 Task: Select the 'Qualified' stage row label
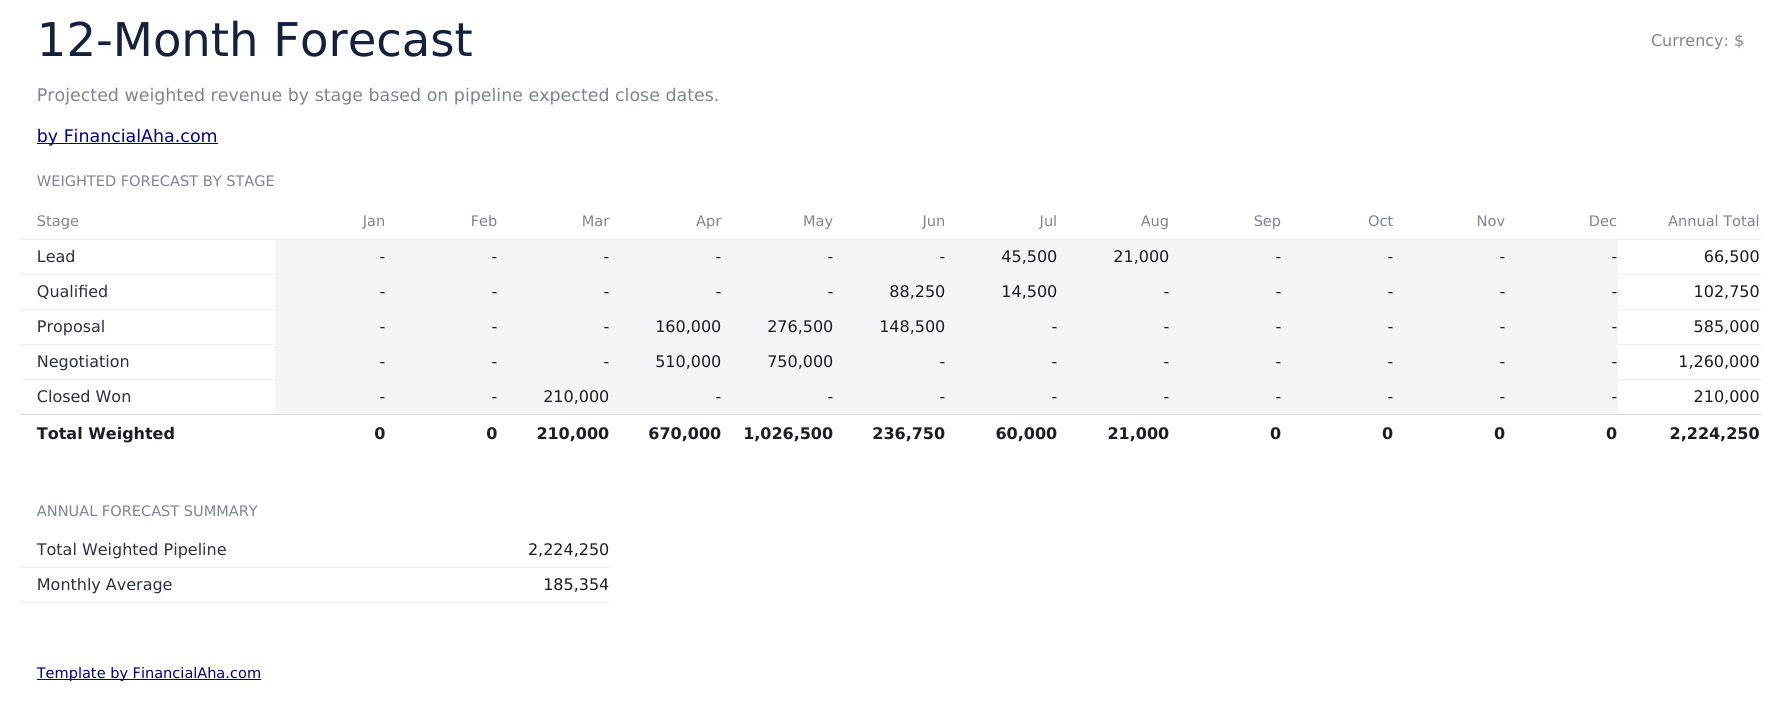click(72, 292)
